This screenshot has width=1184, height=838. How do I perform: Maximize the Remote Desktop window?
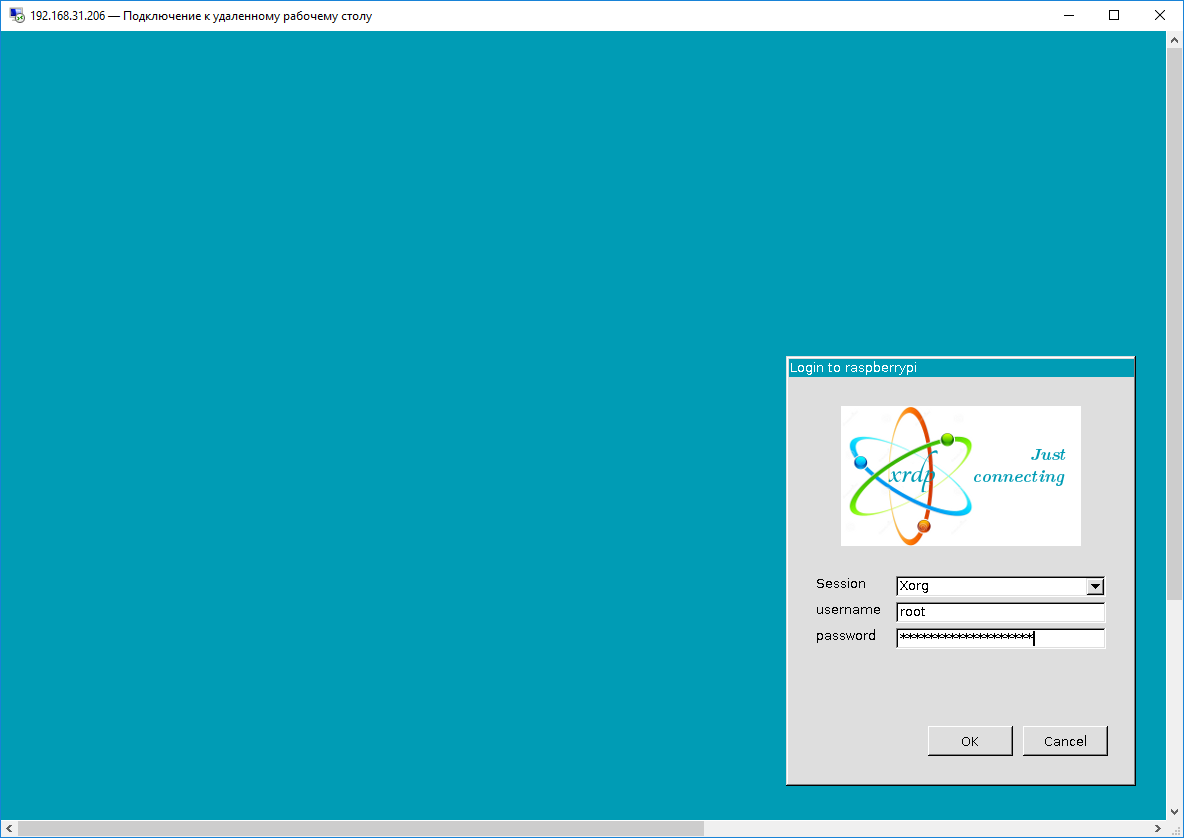click(1114, 15)
